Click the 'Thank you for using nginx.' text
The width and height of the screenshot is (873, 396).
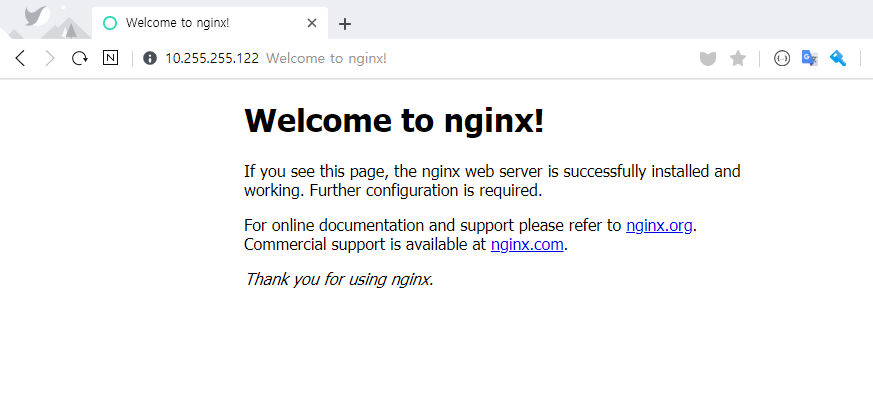[x=339, y=279]
